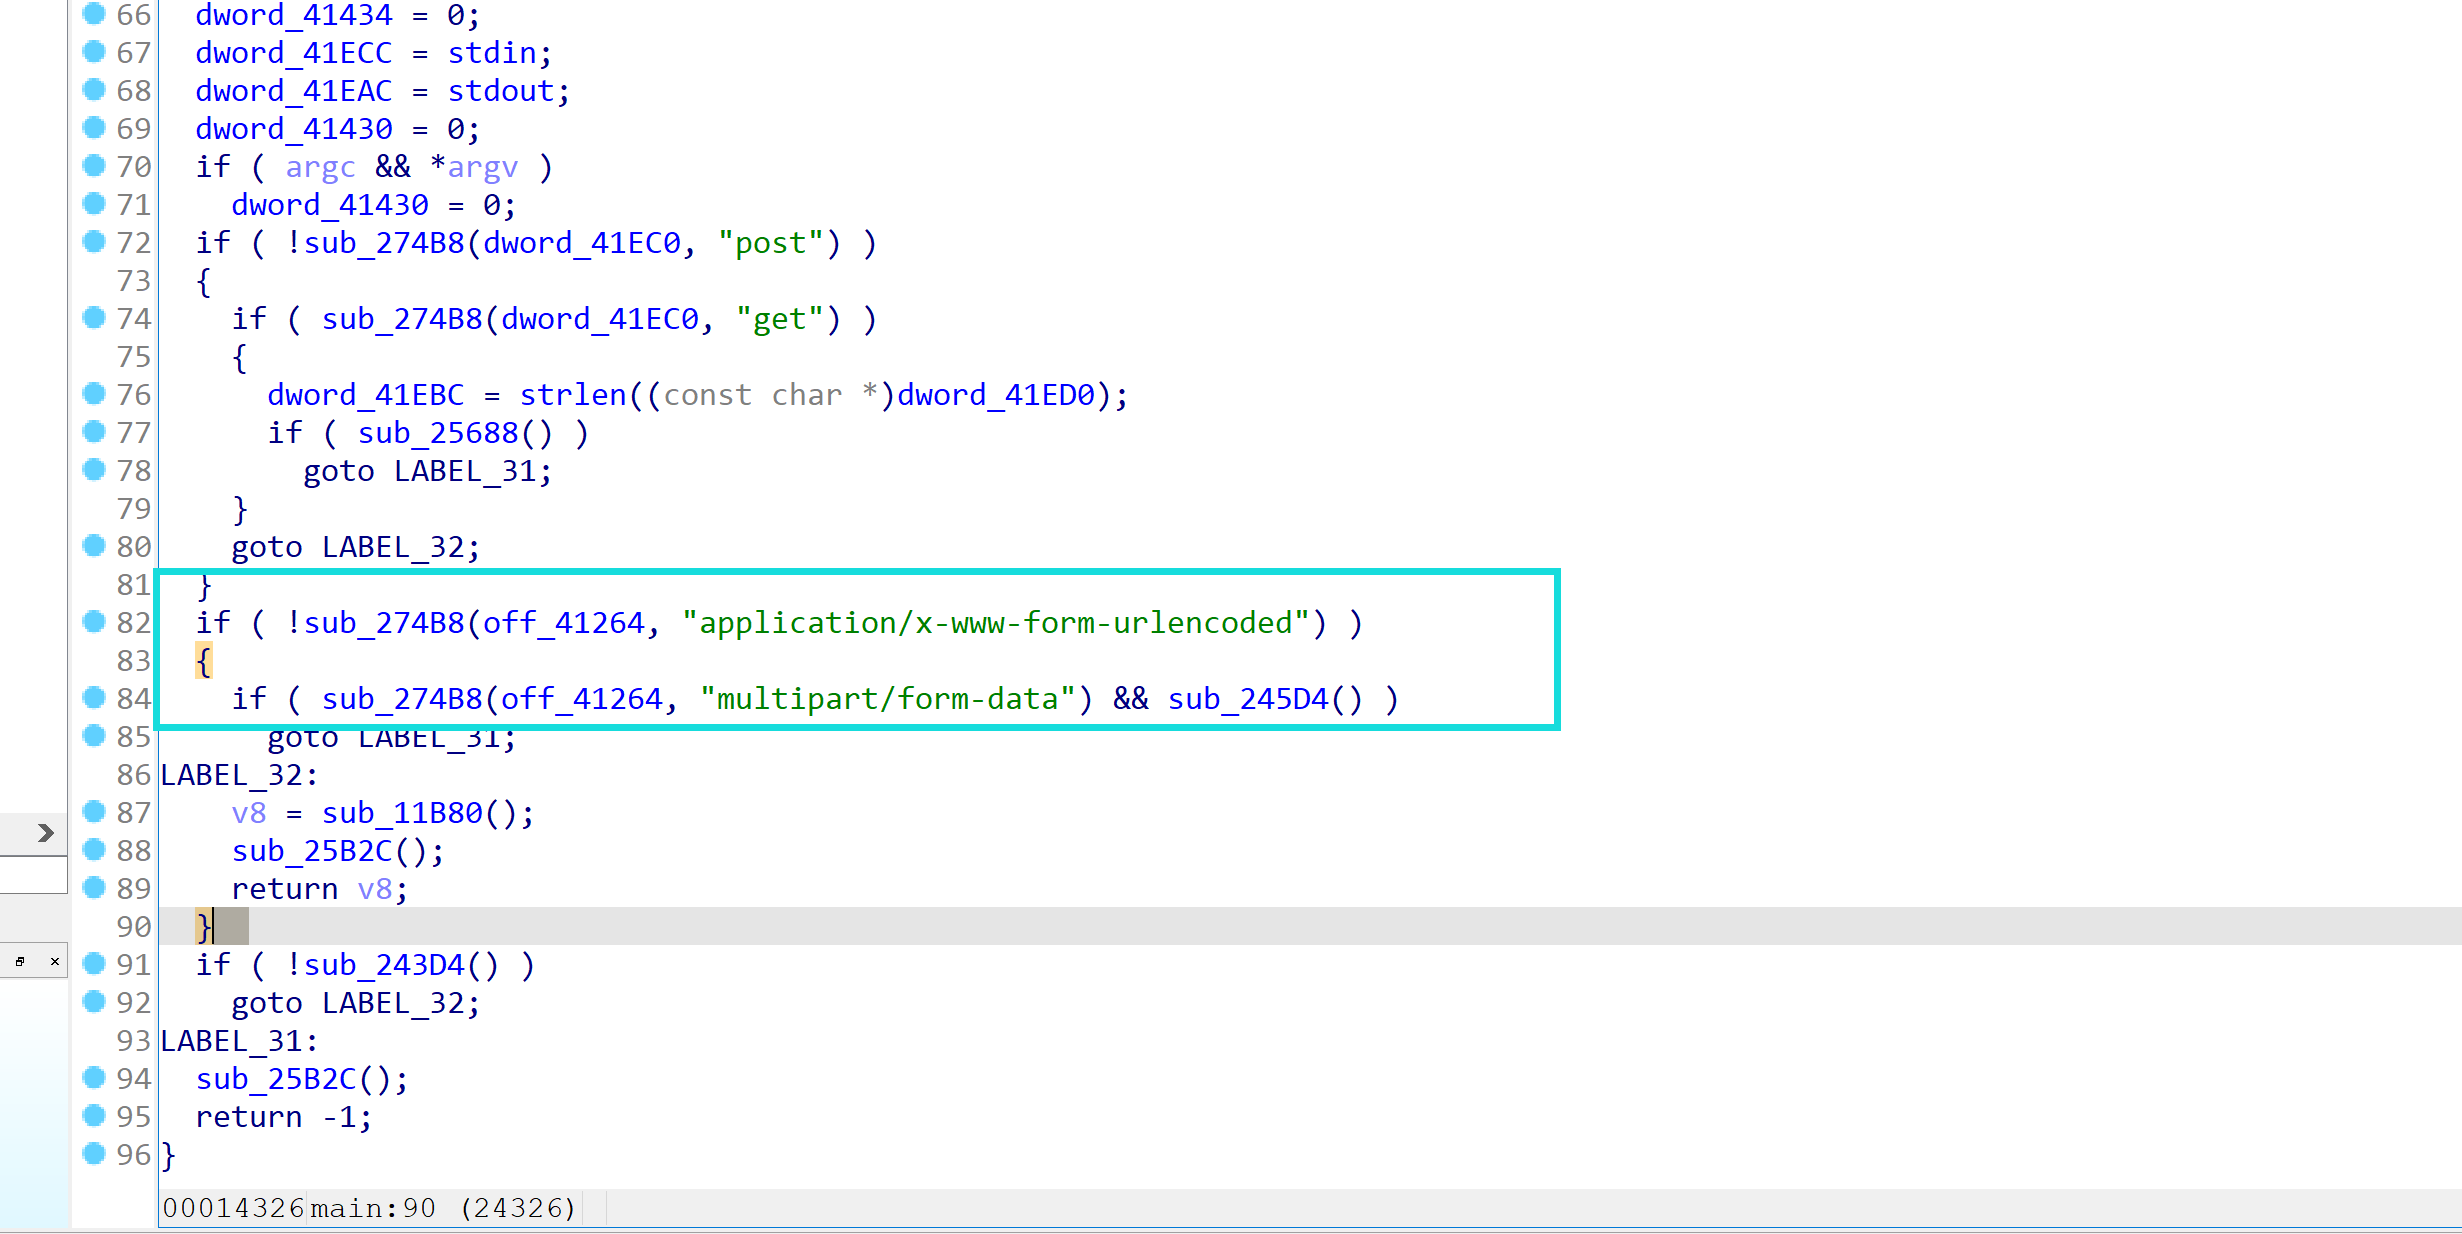Toggle breakpoint dot on line 72
The width and height of the screenshot is (2462, 1234).
point(94,242)
